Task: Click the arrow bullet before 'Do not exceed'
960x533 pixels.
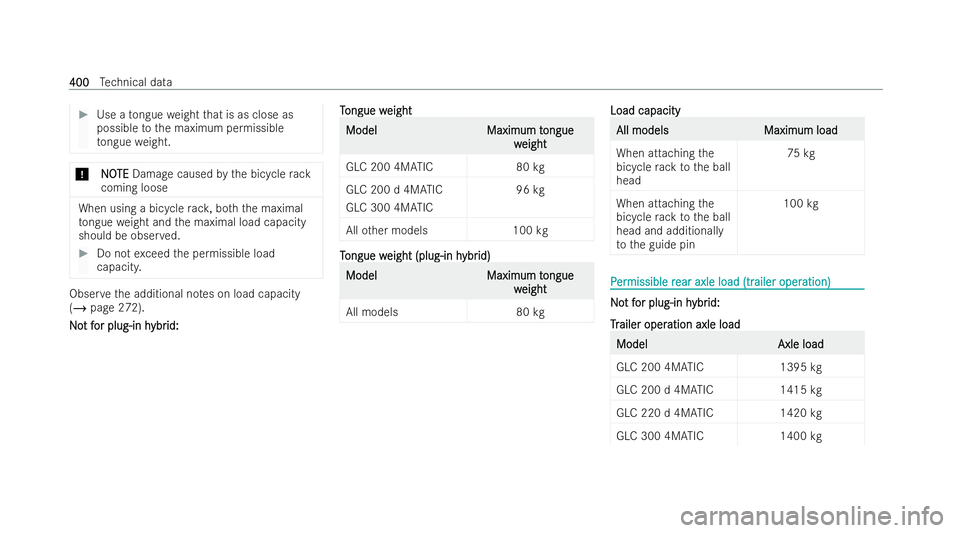Action: [84, 253]
